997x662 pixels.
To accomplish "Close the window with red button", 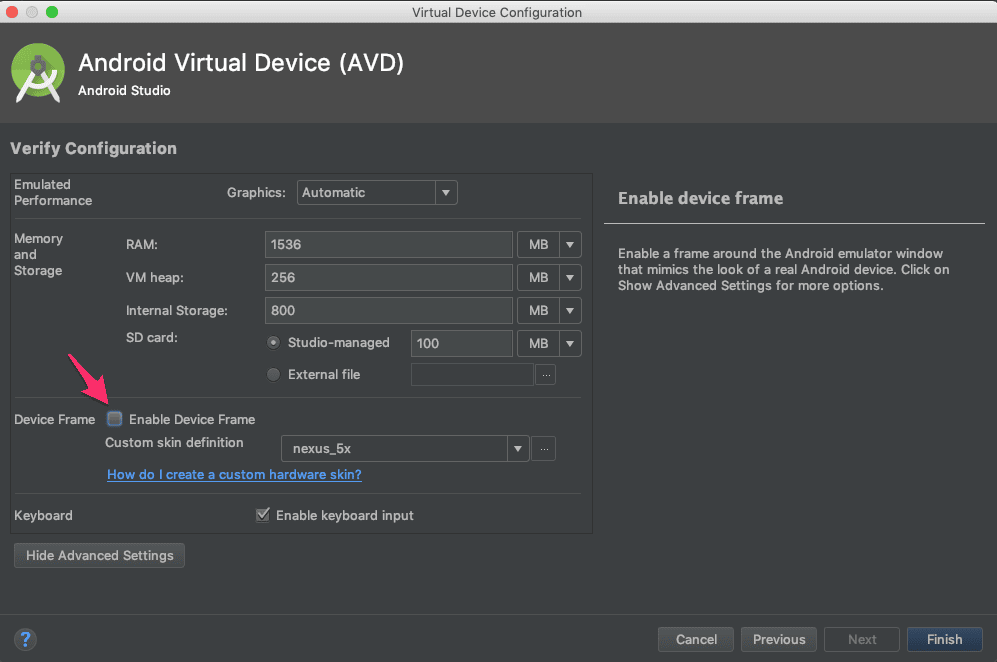I will [x=11, y=12].
